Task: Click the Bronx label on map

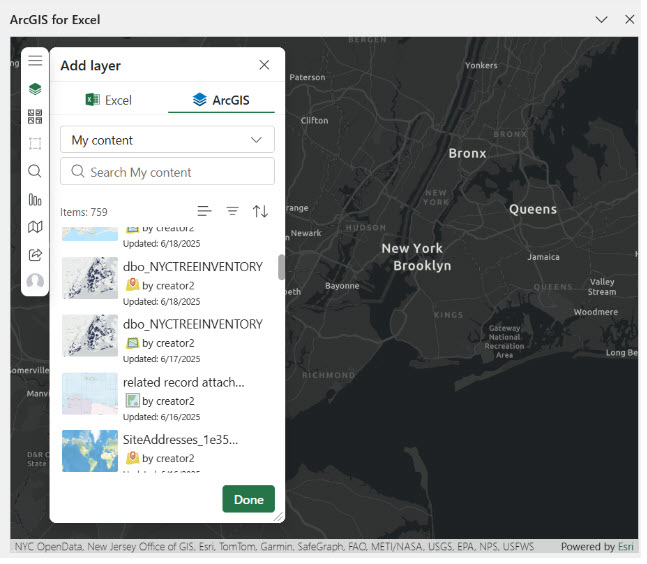Action: point(468,153)
